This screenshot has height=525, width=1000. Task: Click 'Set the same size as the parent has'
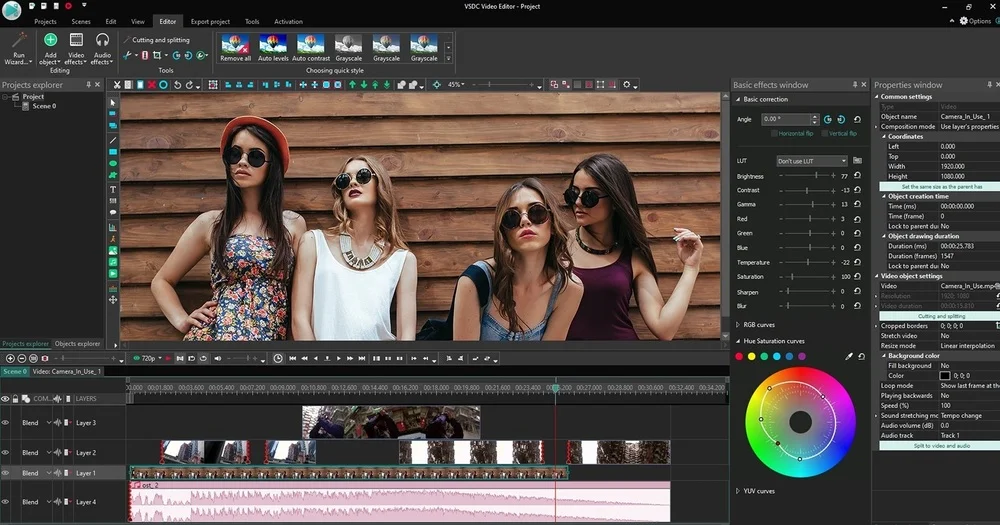[941, 186]
